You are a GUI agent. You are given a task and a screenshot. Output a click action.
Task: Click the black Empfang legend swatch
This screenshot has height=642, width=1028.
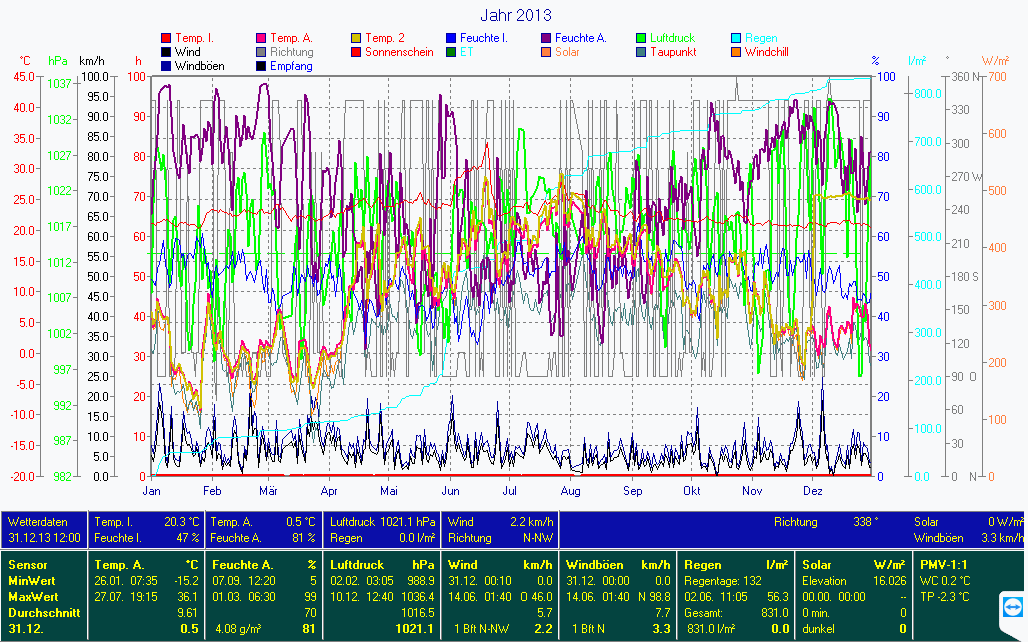coord(261,66)
